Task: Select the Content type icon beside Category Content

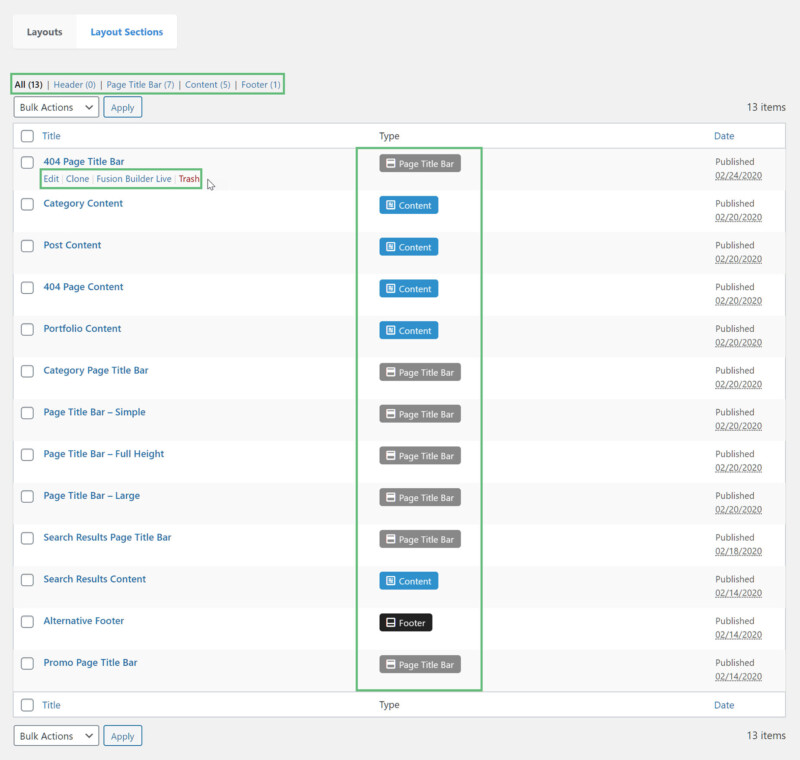Action: [x=408, y=205]
